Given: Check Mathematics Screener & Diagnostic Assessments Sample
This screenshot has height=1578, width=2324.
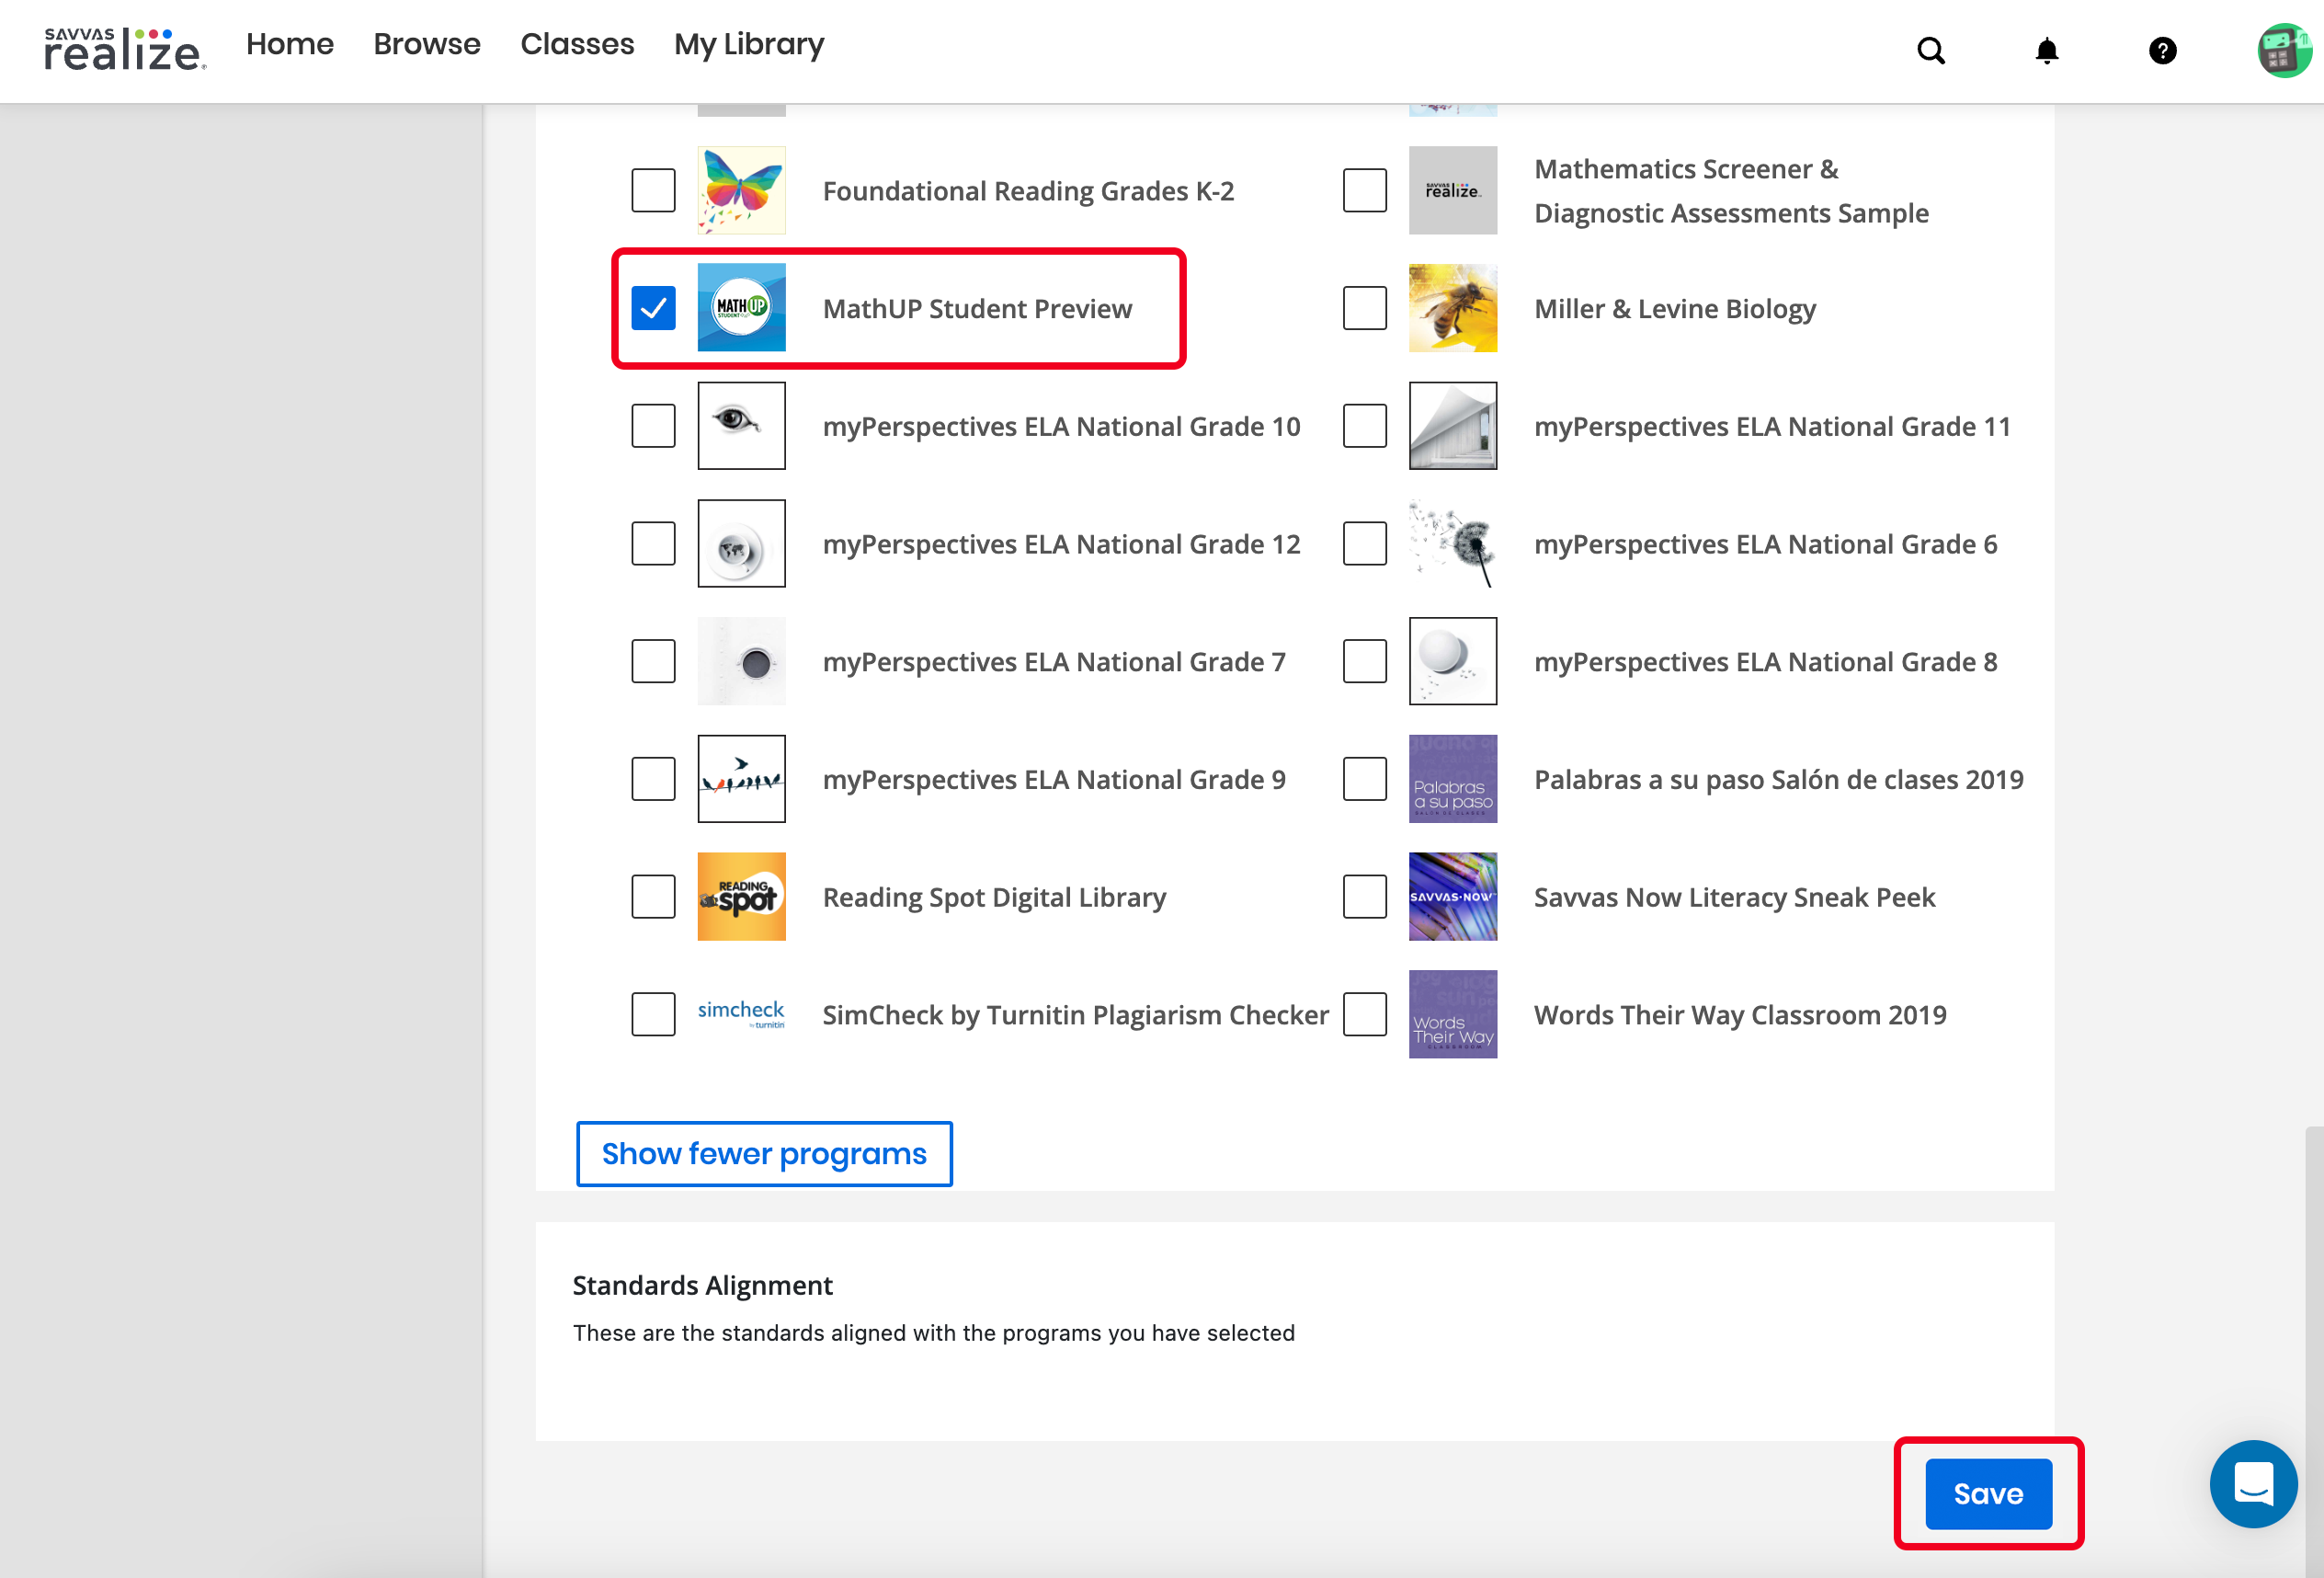Looking at the screenshot, I should pyautogui.click(x=1365, y=190).
